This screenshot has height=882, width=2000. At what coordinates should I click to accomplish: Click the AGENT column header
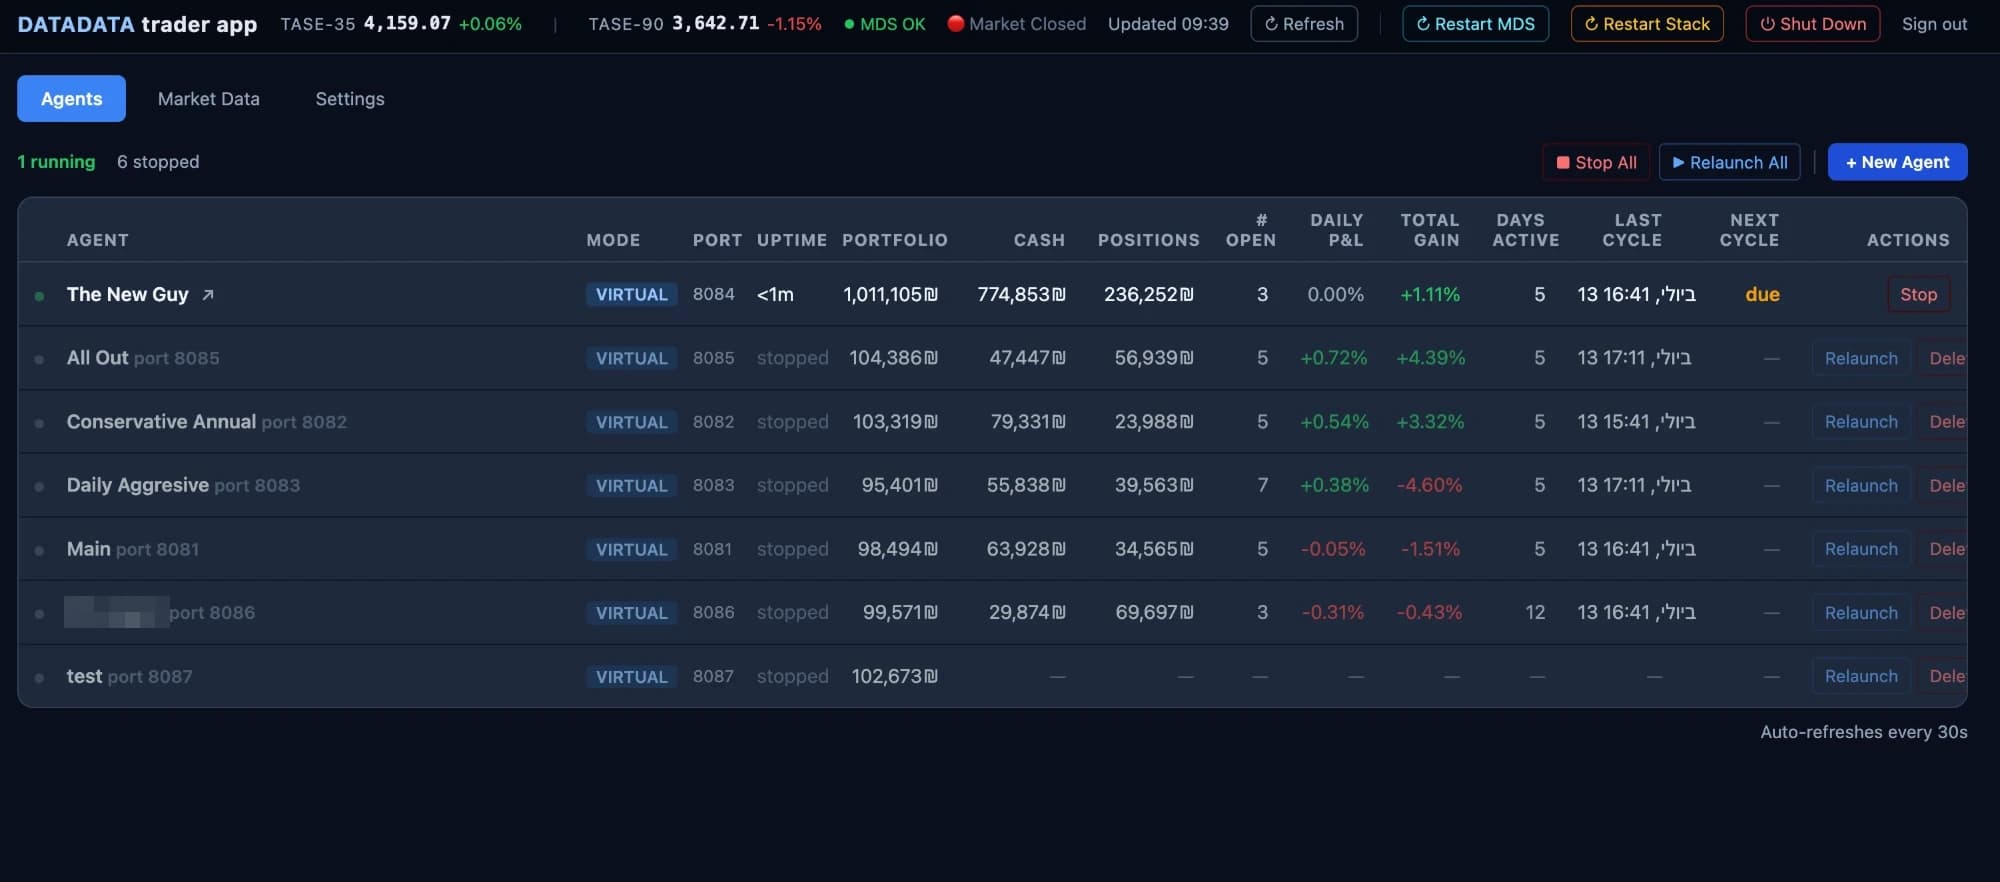97,240
